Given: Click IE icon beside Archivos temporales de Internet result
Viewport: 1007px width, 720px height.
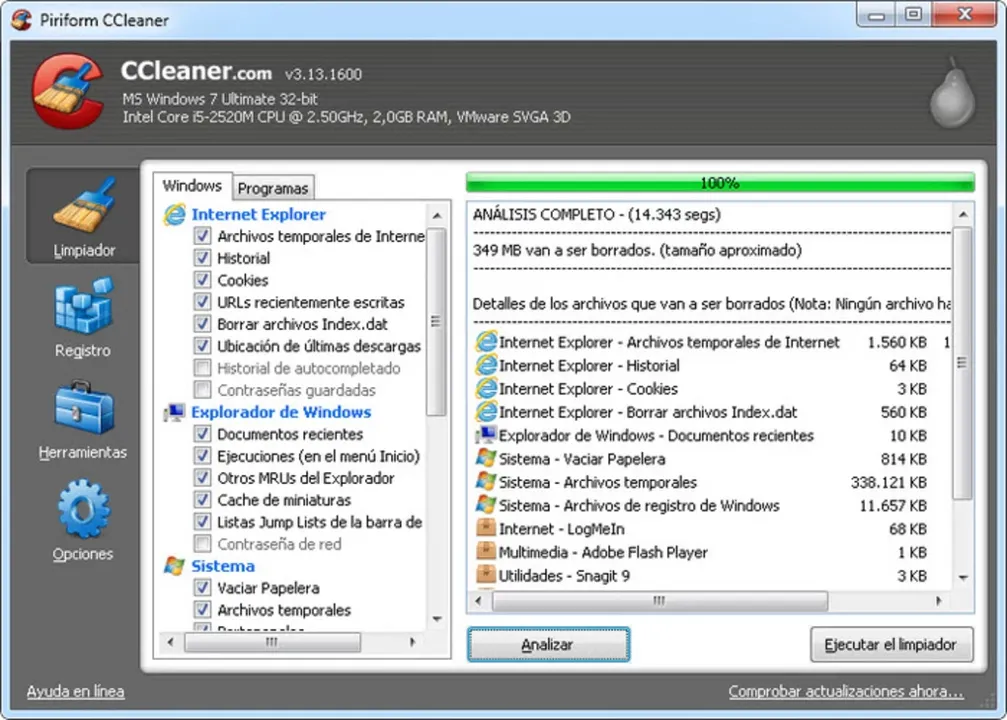Looking at the screenshot, I should pos(486,342).
